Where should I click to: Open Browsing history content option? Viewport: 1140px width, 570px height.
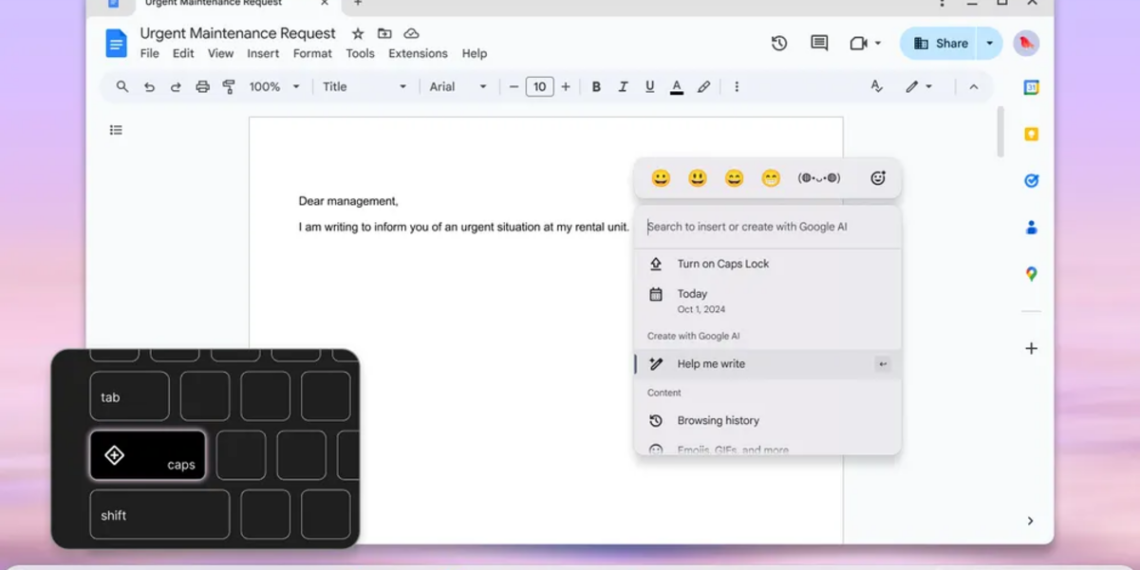[x=768, y=421]
